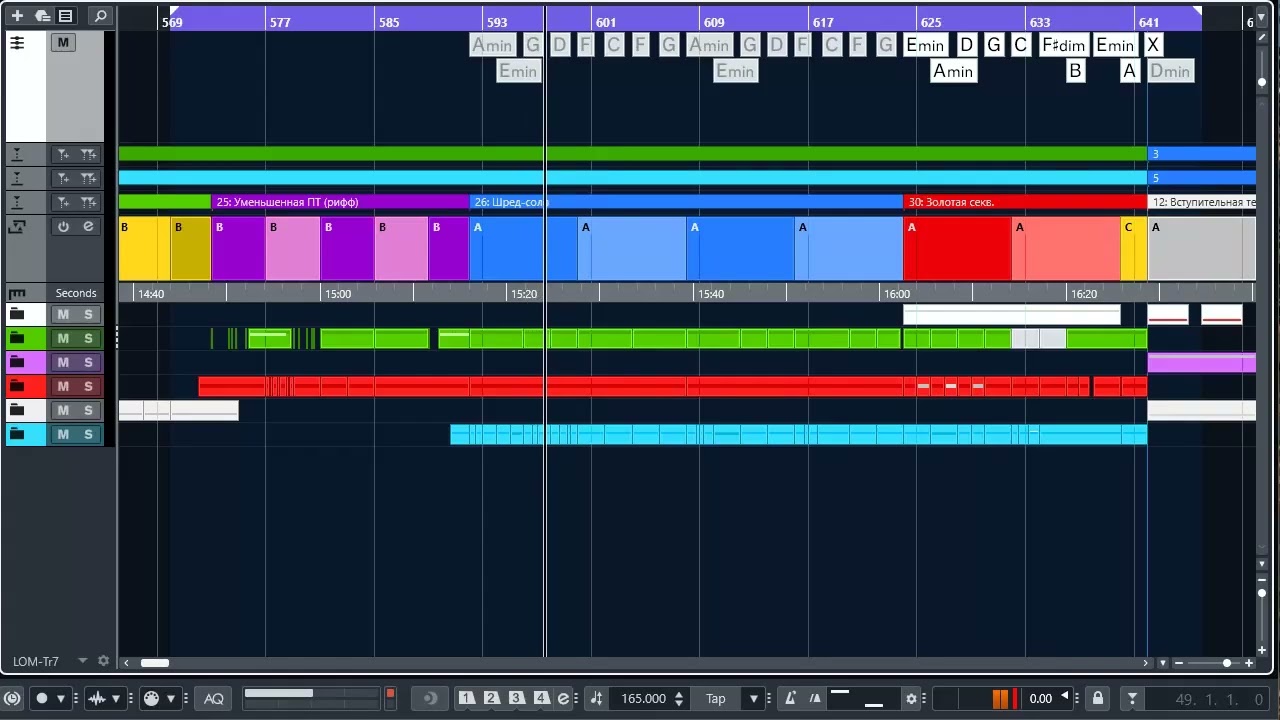Select the Amin chord event near bar 593
Viewport: 1280px width, 720px height.
492,44
